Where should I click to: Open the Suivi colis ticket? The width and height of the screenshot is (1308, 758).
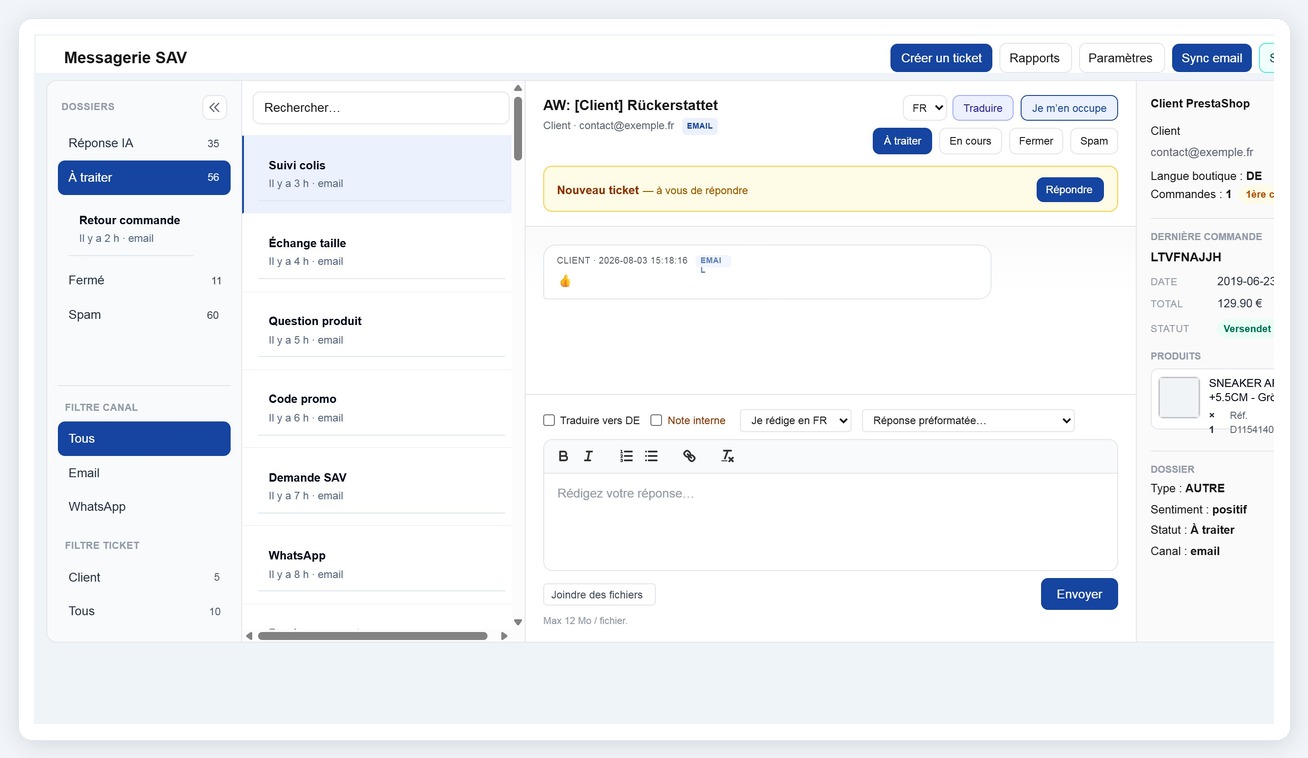[x=377, y=174]
